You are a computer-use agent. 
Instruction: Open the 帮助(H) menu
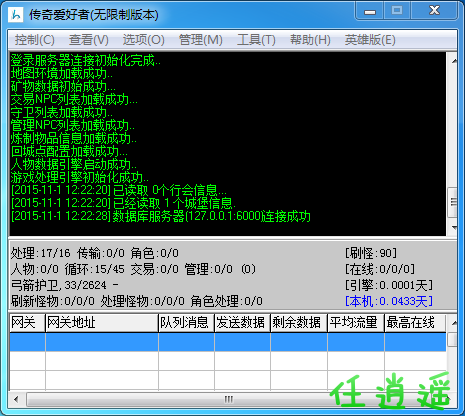[x=310, y=40]
